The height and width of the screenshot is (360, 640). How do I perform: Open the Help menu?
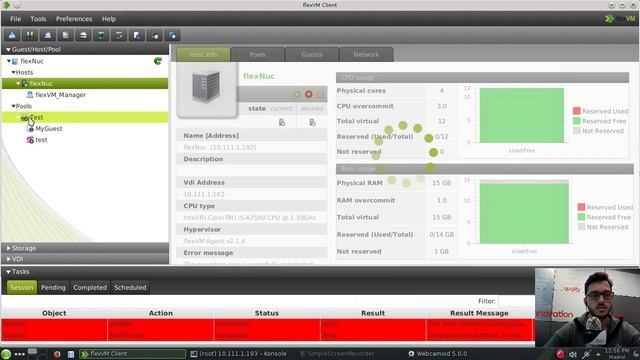tap(109, 19)
